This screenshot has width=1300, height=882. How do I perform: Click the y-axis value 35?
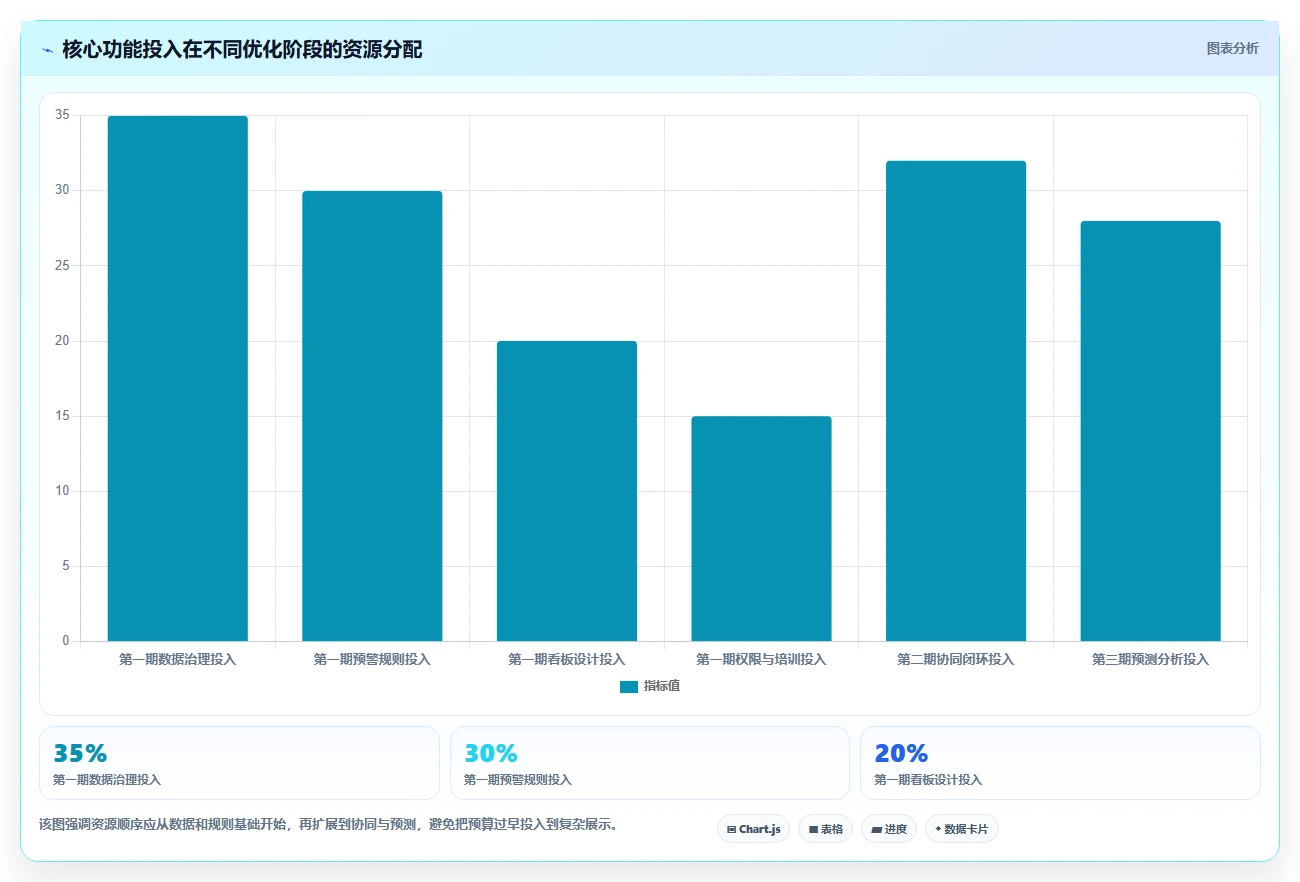point(63,115)
